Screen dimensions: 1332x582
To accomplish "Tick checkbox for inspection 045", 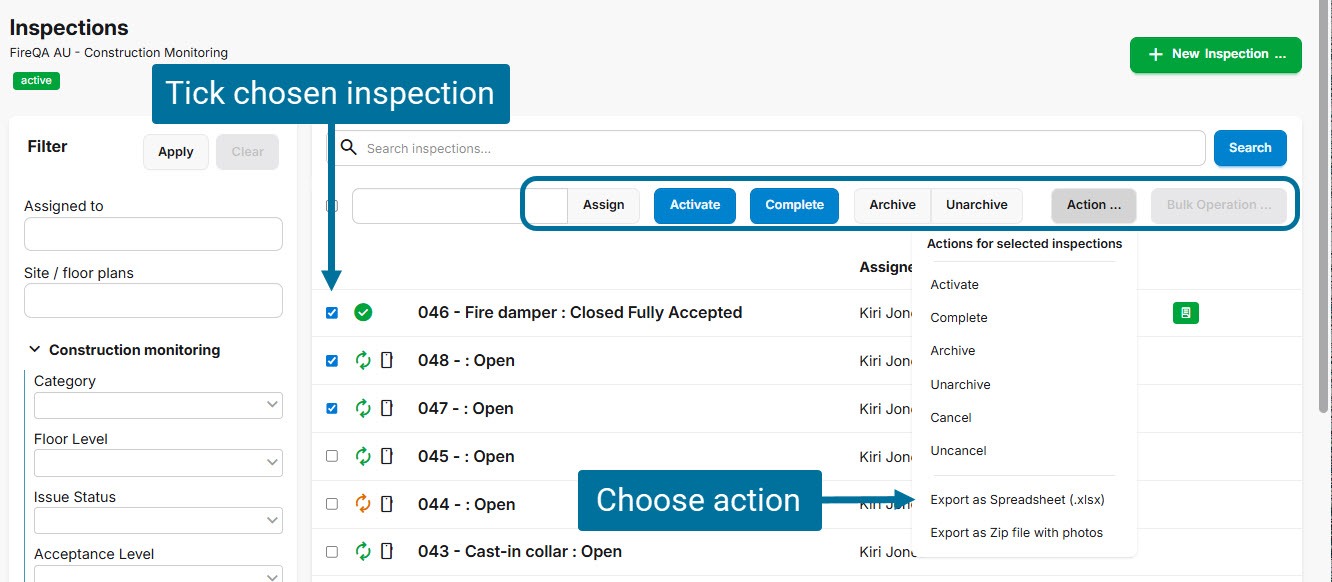I will [x=332, y=457].
